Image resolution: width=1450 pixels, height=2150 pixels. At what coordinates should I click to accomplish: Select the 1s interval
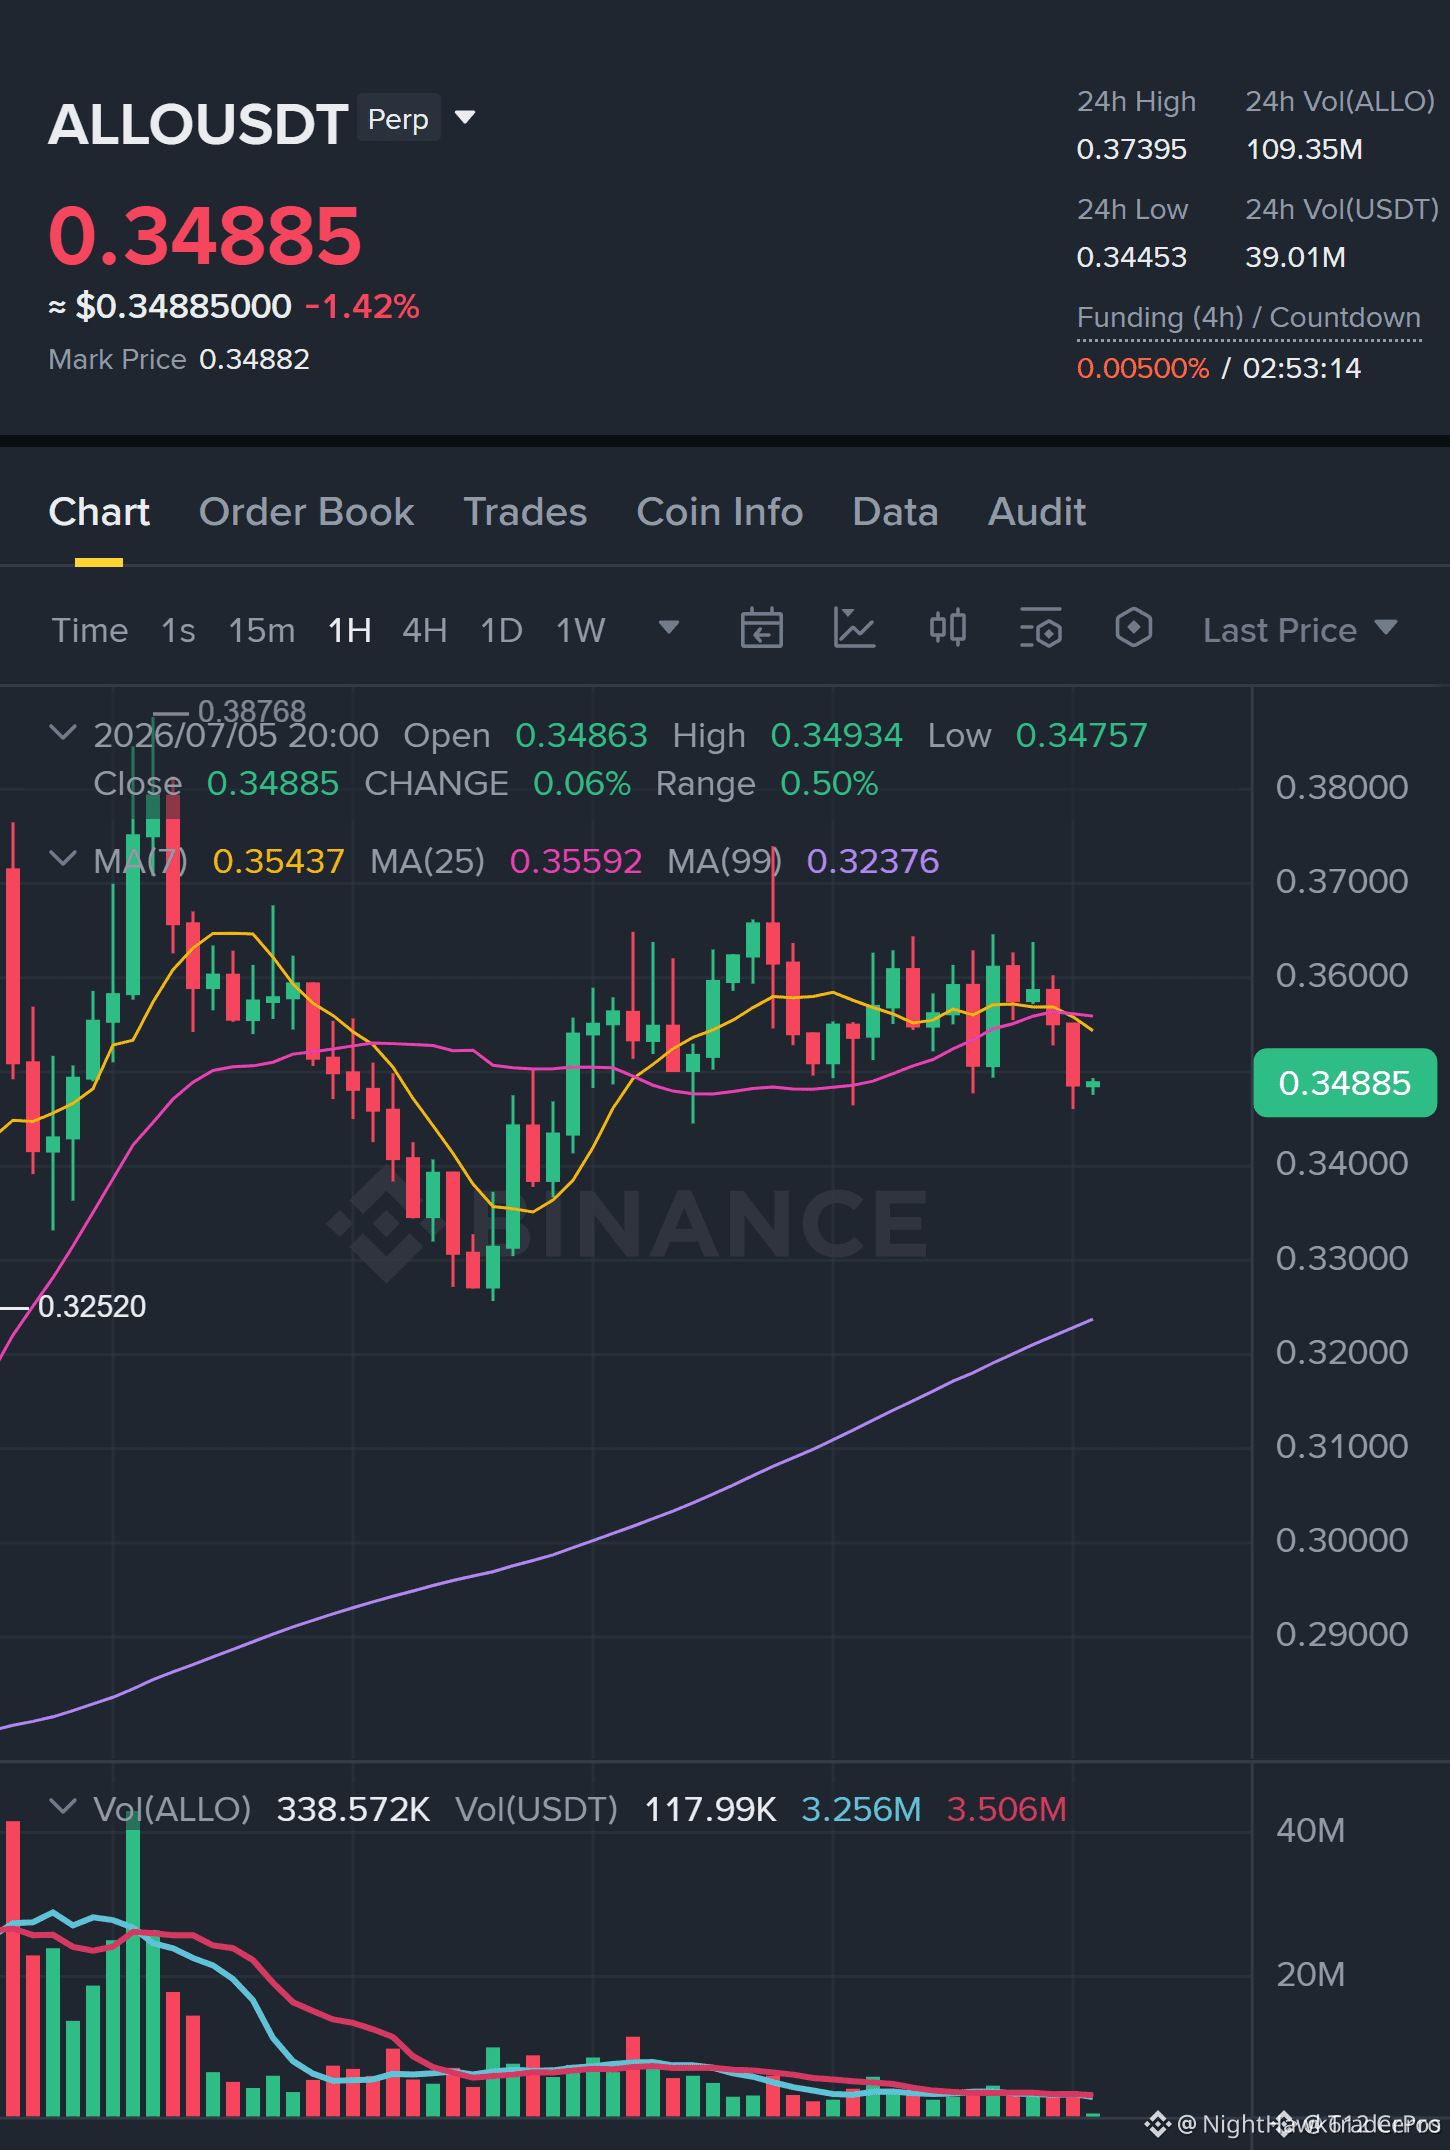click(x=178, y=630)
